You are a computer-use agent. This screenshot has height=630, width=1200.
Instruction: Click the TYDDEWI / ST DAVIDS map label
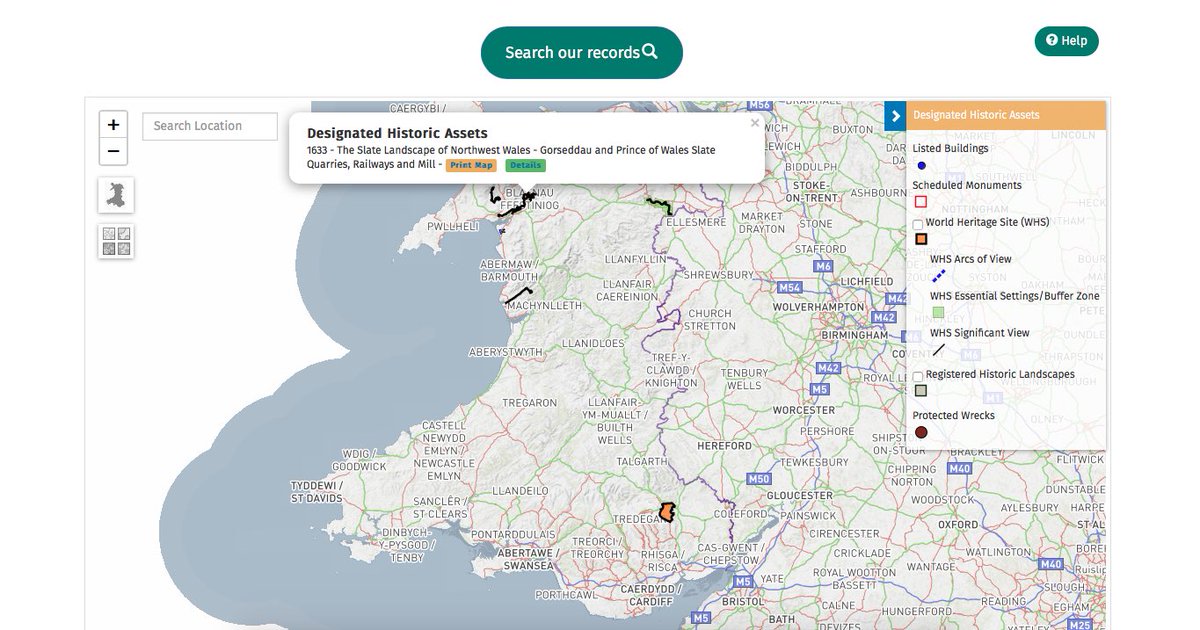click(316, 492)
